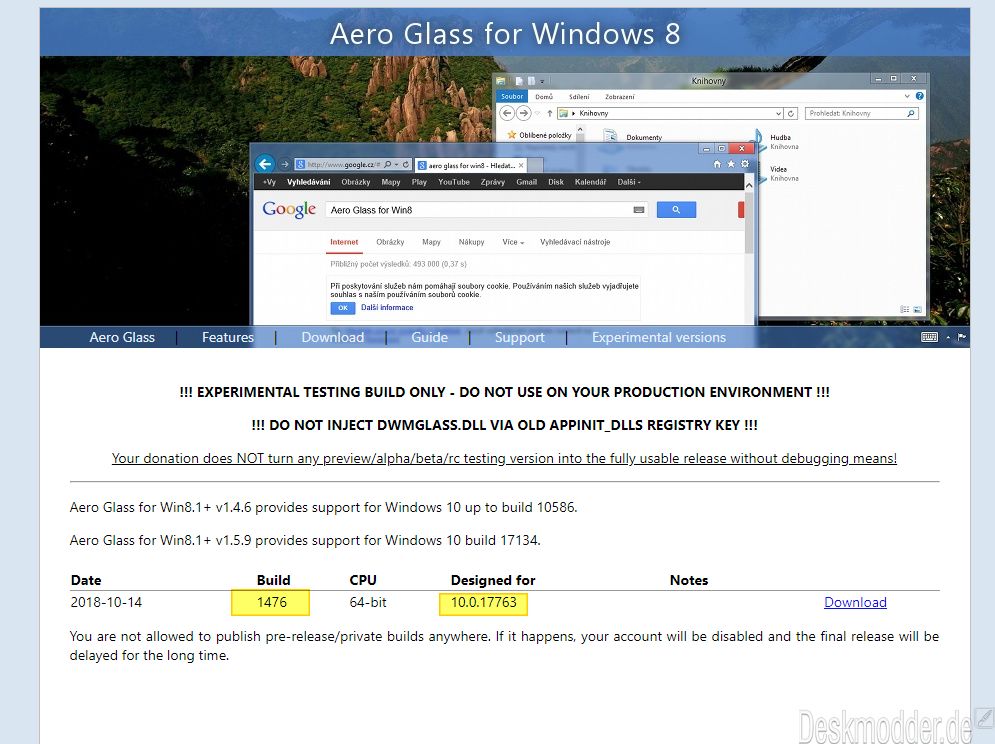
Task: Click the Prohledat Knihovny search box
Action: pos(862,113)
